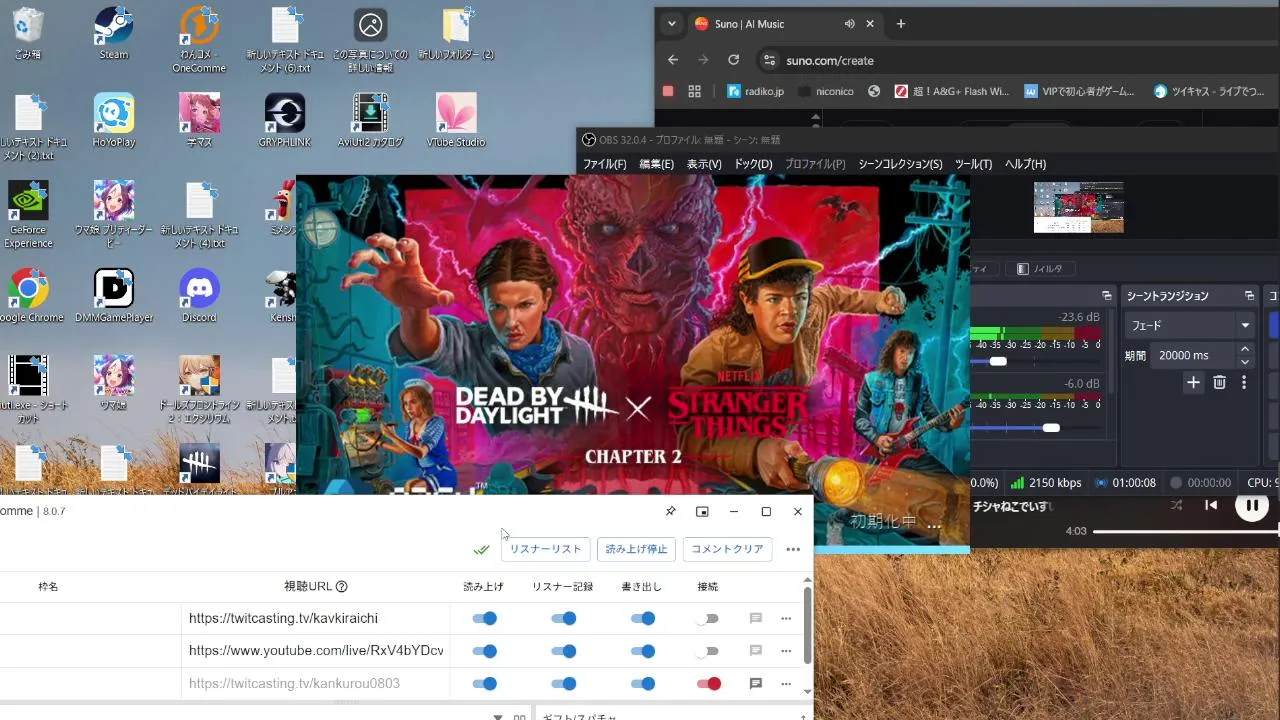
Task: Switch OneComme to compact window mode
Action: pyautogui.click(x=702, y=511)
